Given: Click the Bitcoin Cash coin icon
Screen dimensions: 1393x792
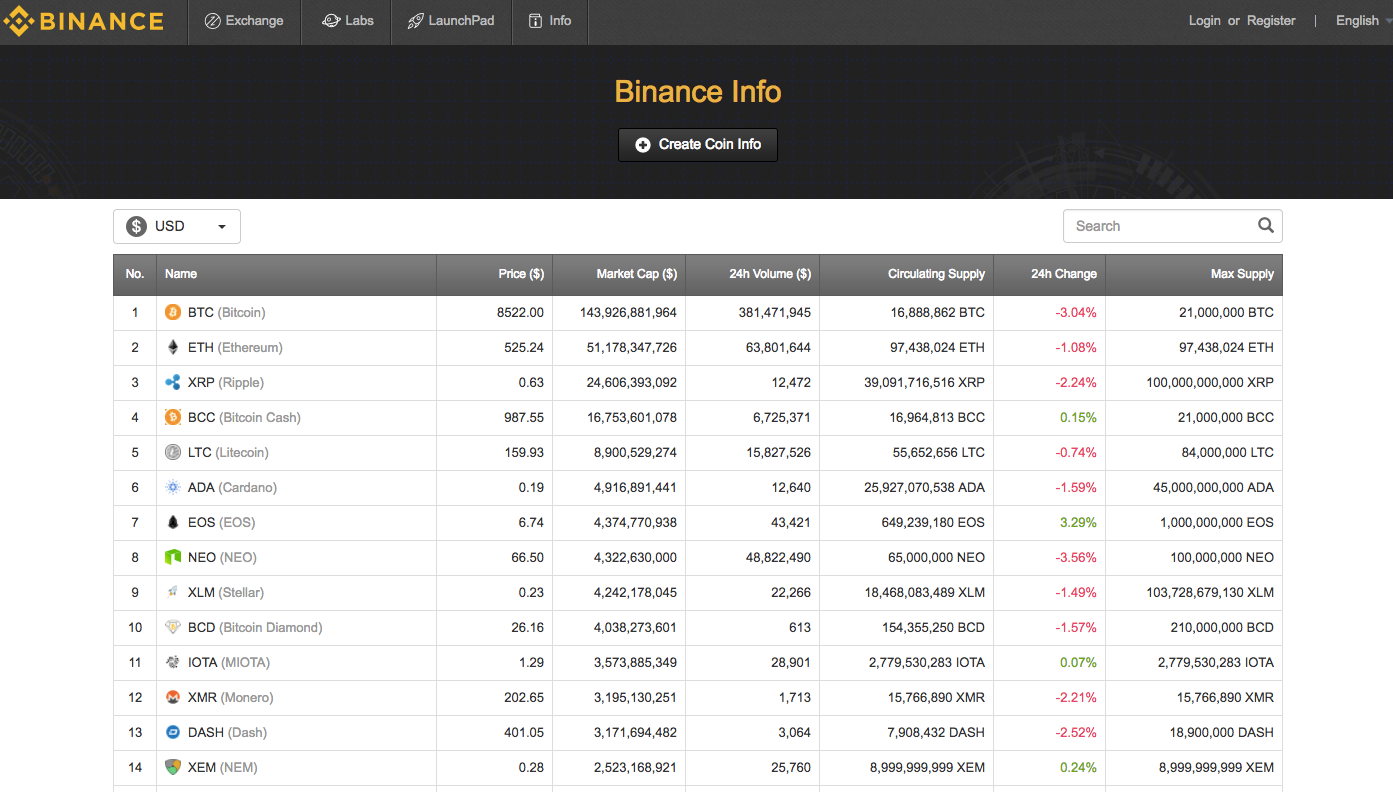Looking at the screenshot, I should coord(173,418).
